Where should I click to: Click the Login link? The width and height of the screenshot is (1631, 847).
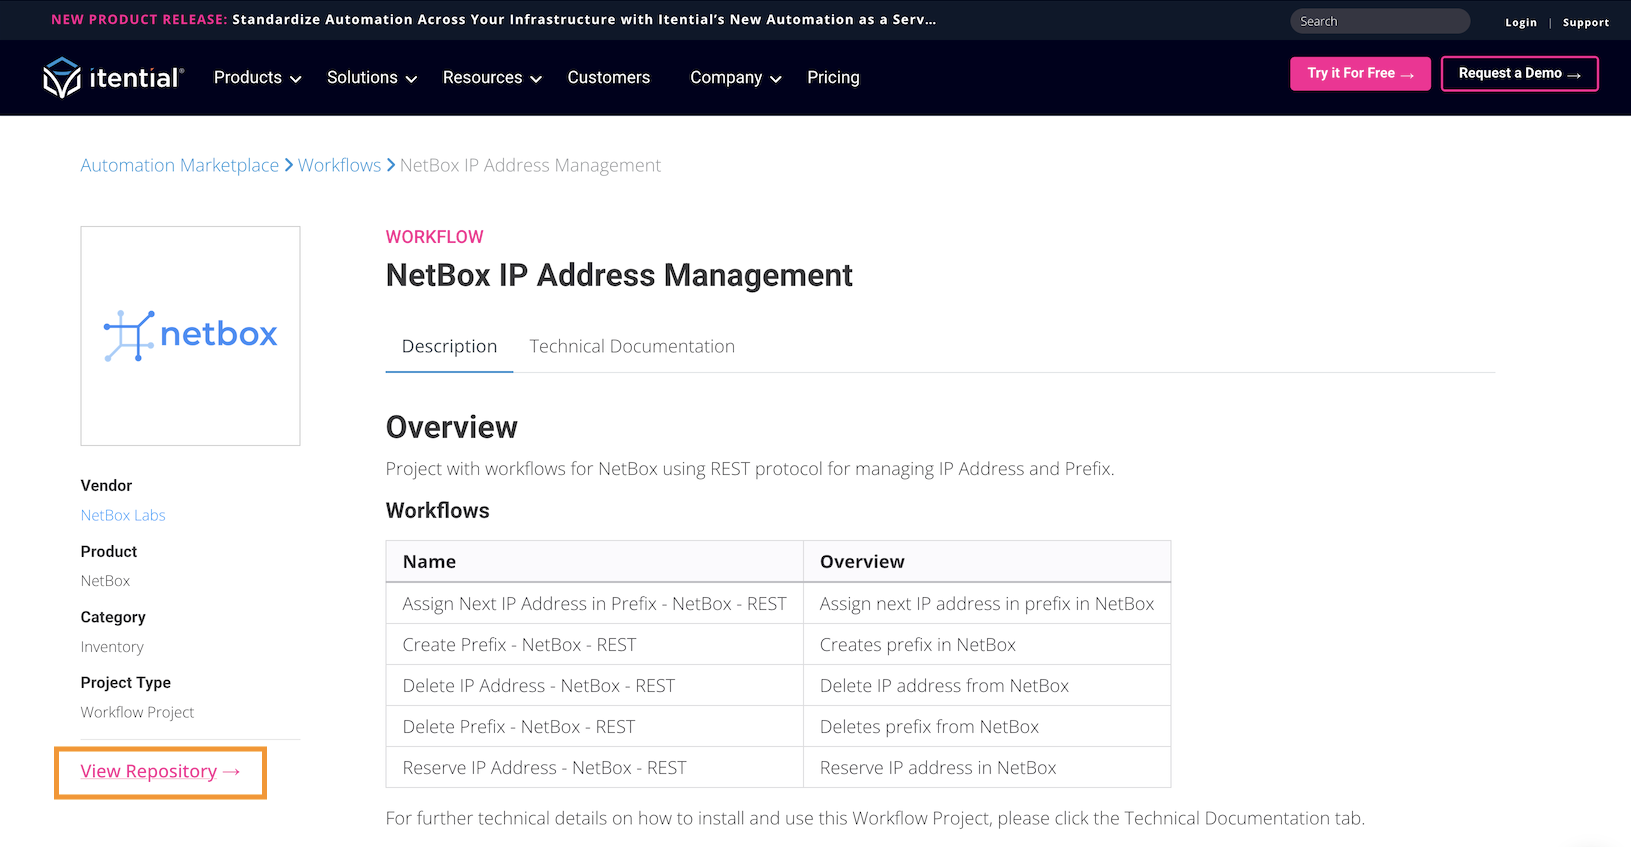point(1520,22)
